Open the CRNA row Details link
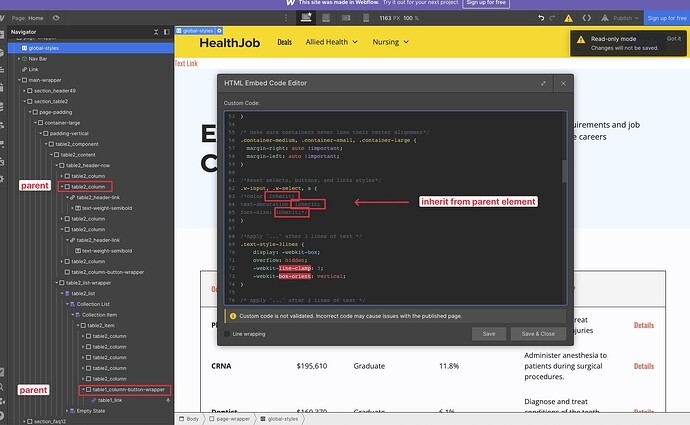 click(x=643, y=366)
